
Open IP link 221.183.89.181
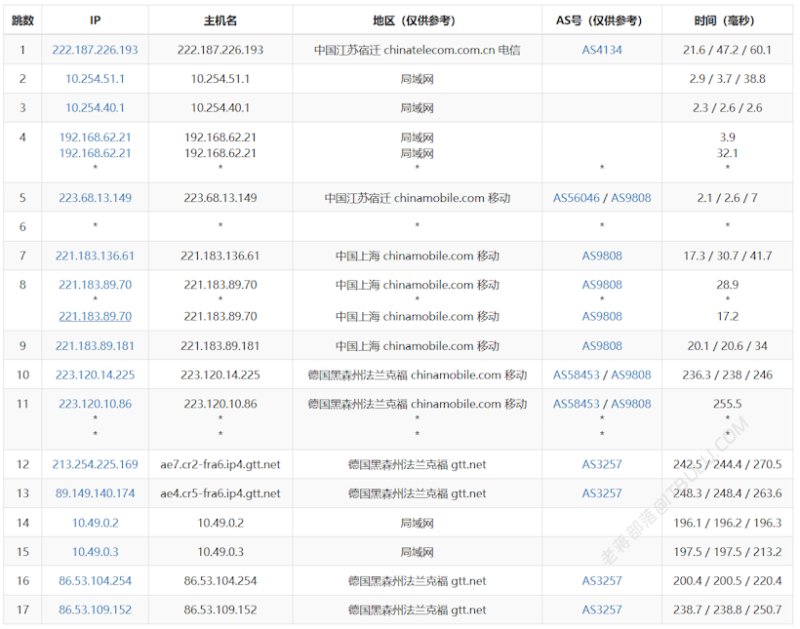pos(95,346)
